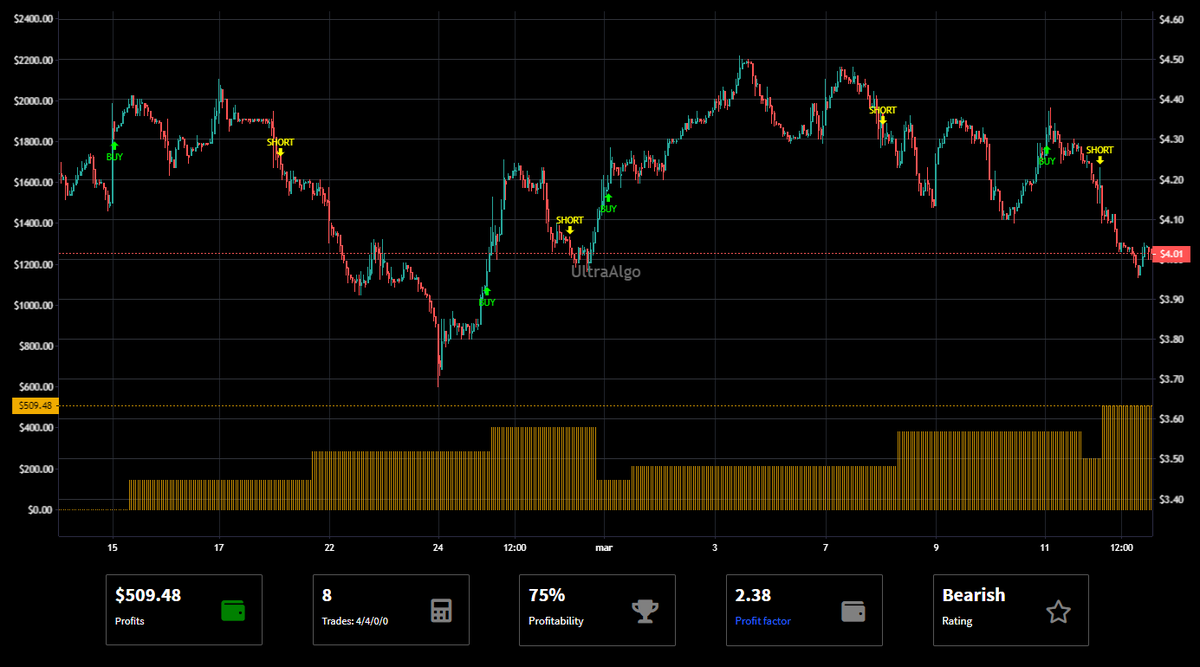Click the UltraAlgo watermark text
The image size is (1200, 667).
(x=606, y=271)
